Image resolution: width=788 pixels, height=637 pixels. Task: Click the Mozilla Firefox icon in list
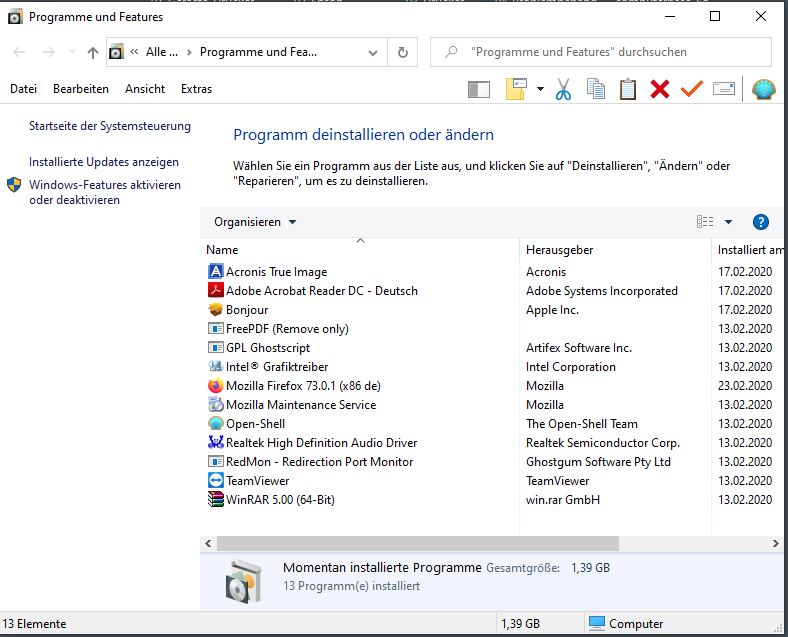[216, 385]
